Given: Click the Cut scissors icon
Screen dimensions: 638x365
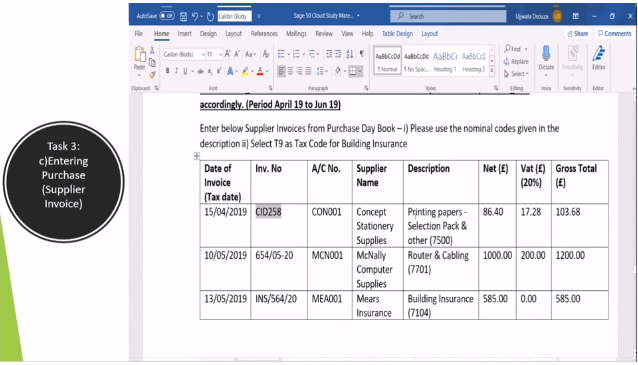Looking at the screenshot, I should 152,50.
